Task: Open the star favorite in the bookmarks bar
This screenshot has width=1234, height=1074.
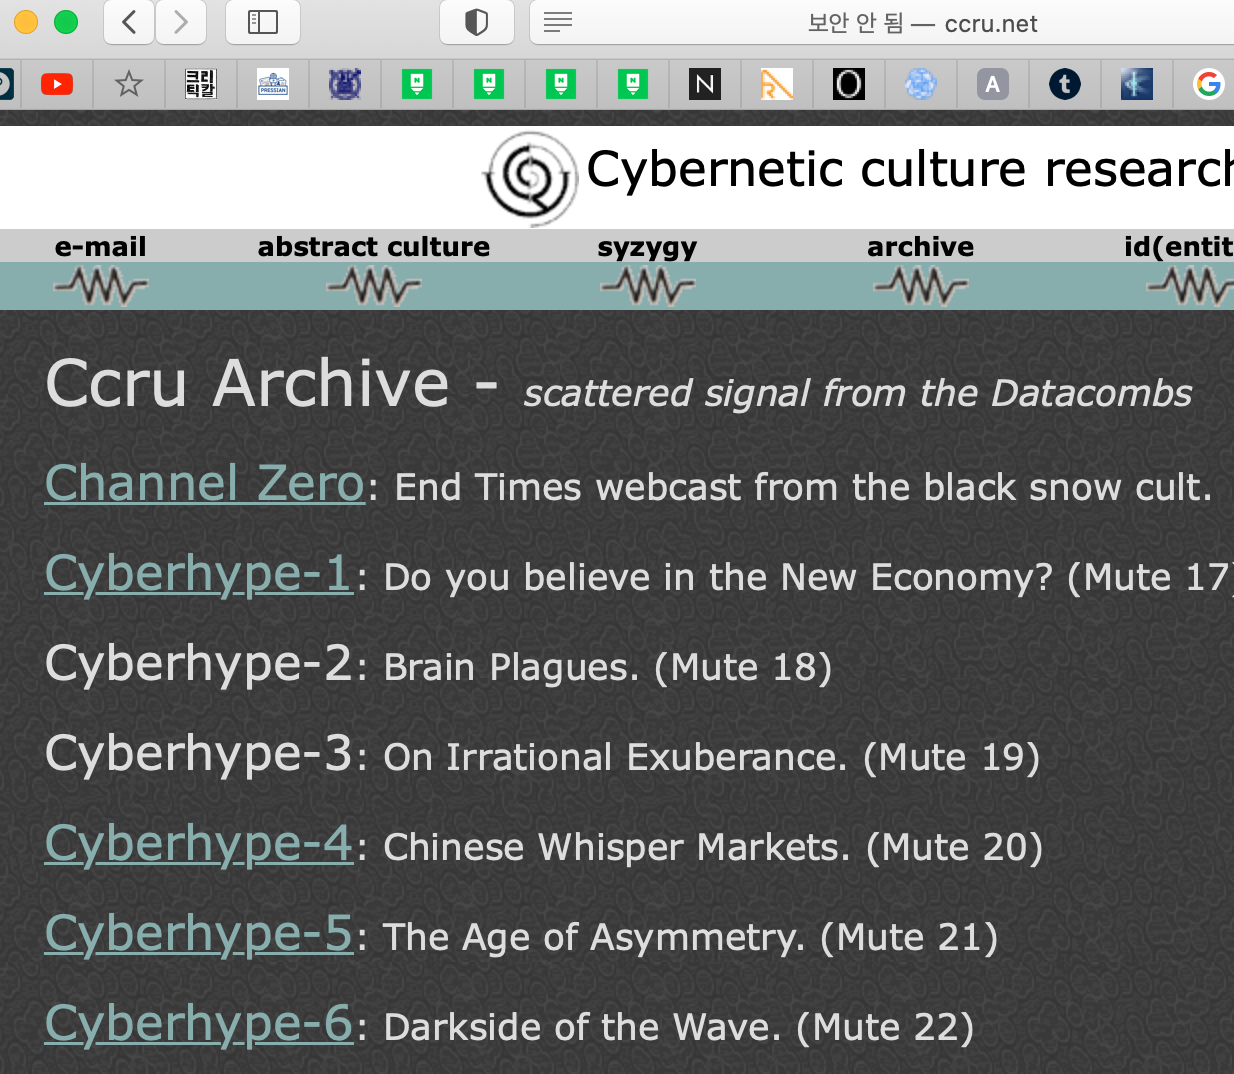Action: click(129, 84)
